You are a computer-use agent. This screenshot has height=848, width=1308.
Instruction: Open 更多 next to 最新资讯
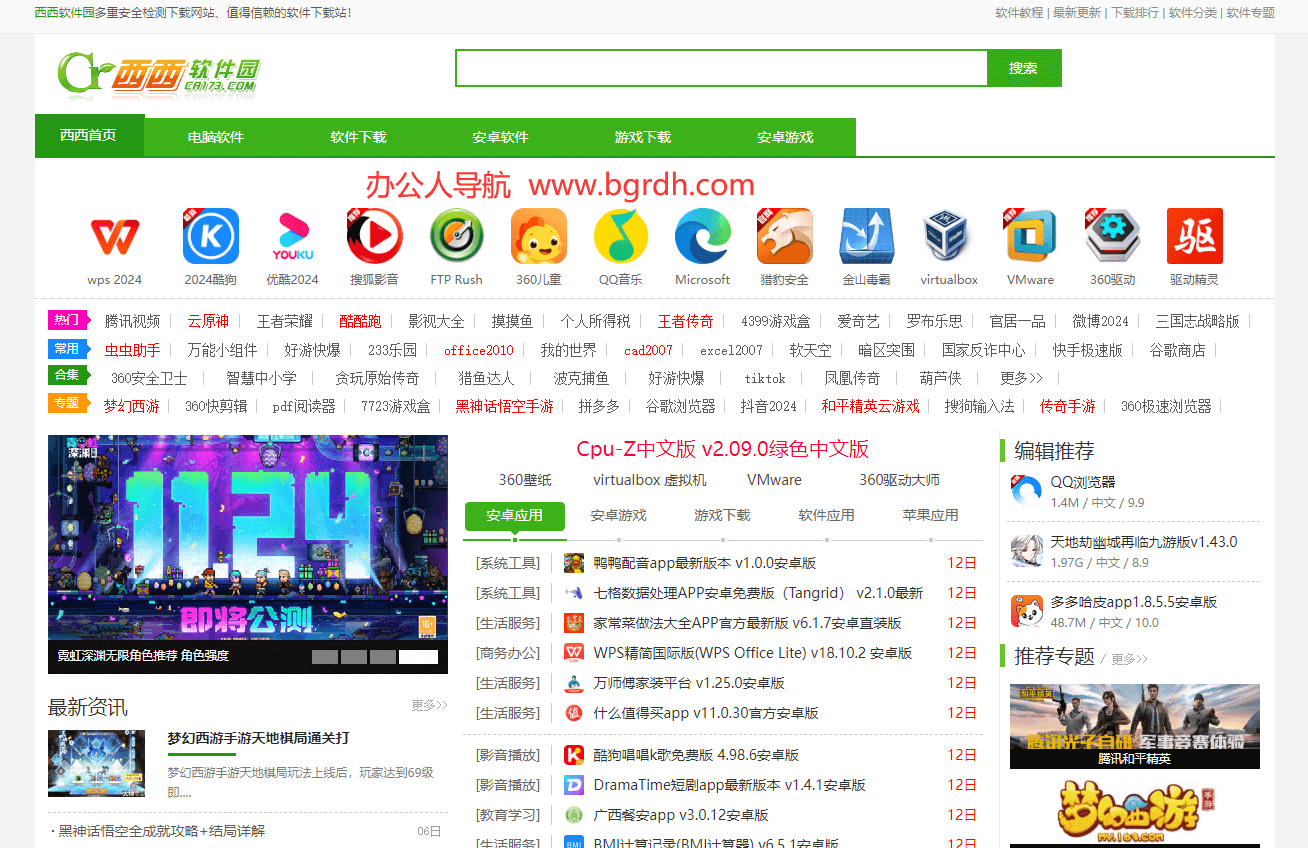pyautogui.click(x=427, y=705)
